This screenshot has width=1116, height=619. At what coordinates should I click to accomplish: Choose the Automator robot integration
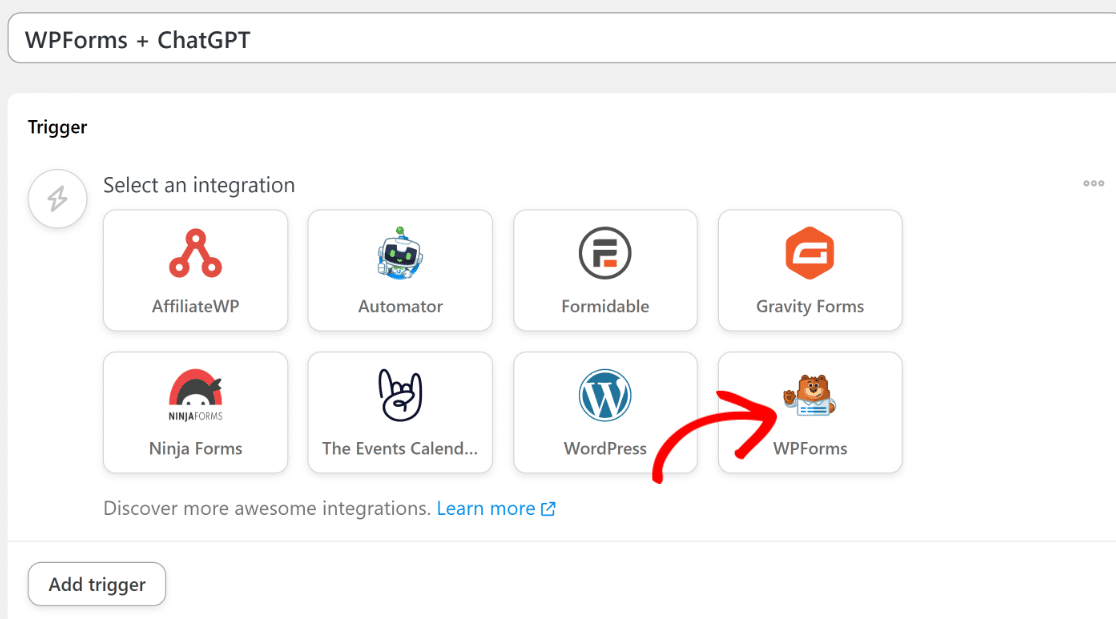click(400, 270)
